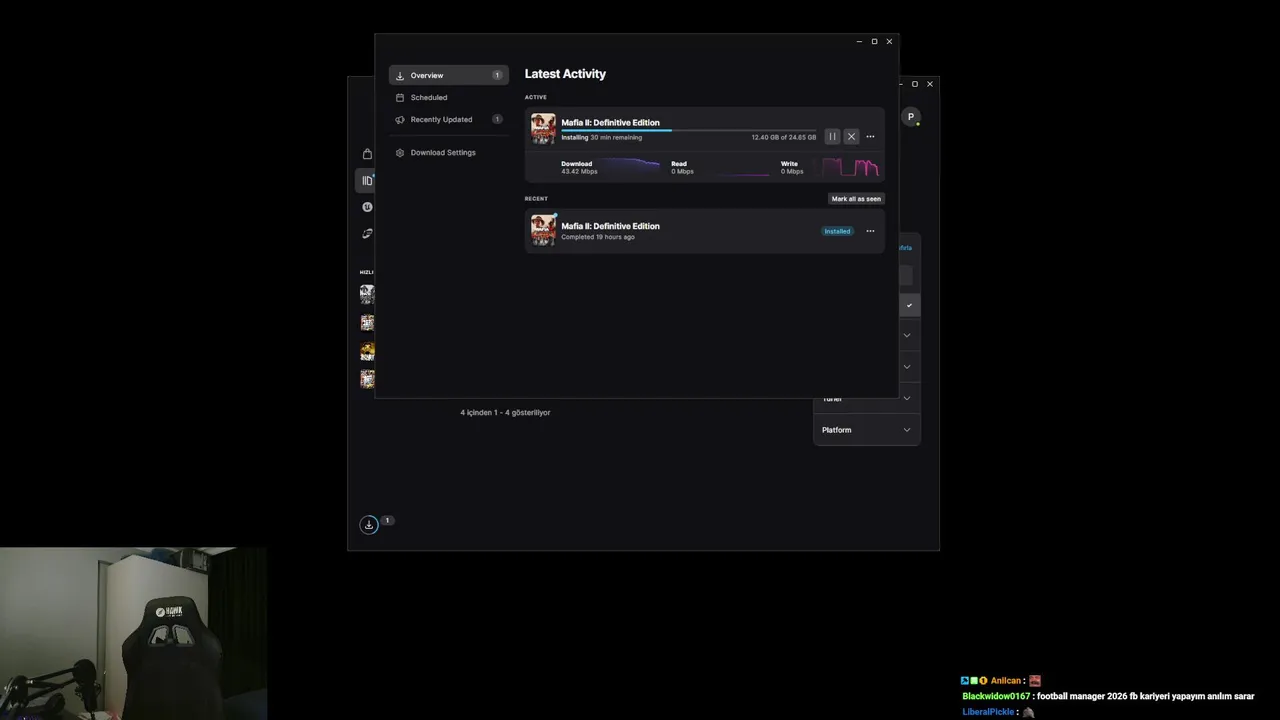Open the Library icon in launcher sidebar
1280x720 pixels.
click(x=367, y=181)
